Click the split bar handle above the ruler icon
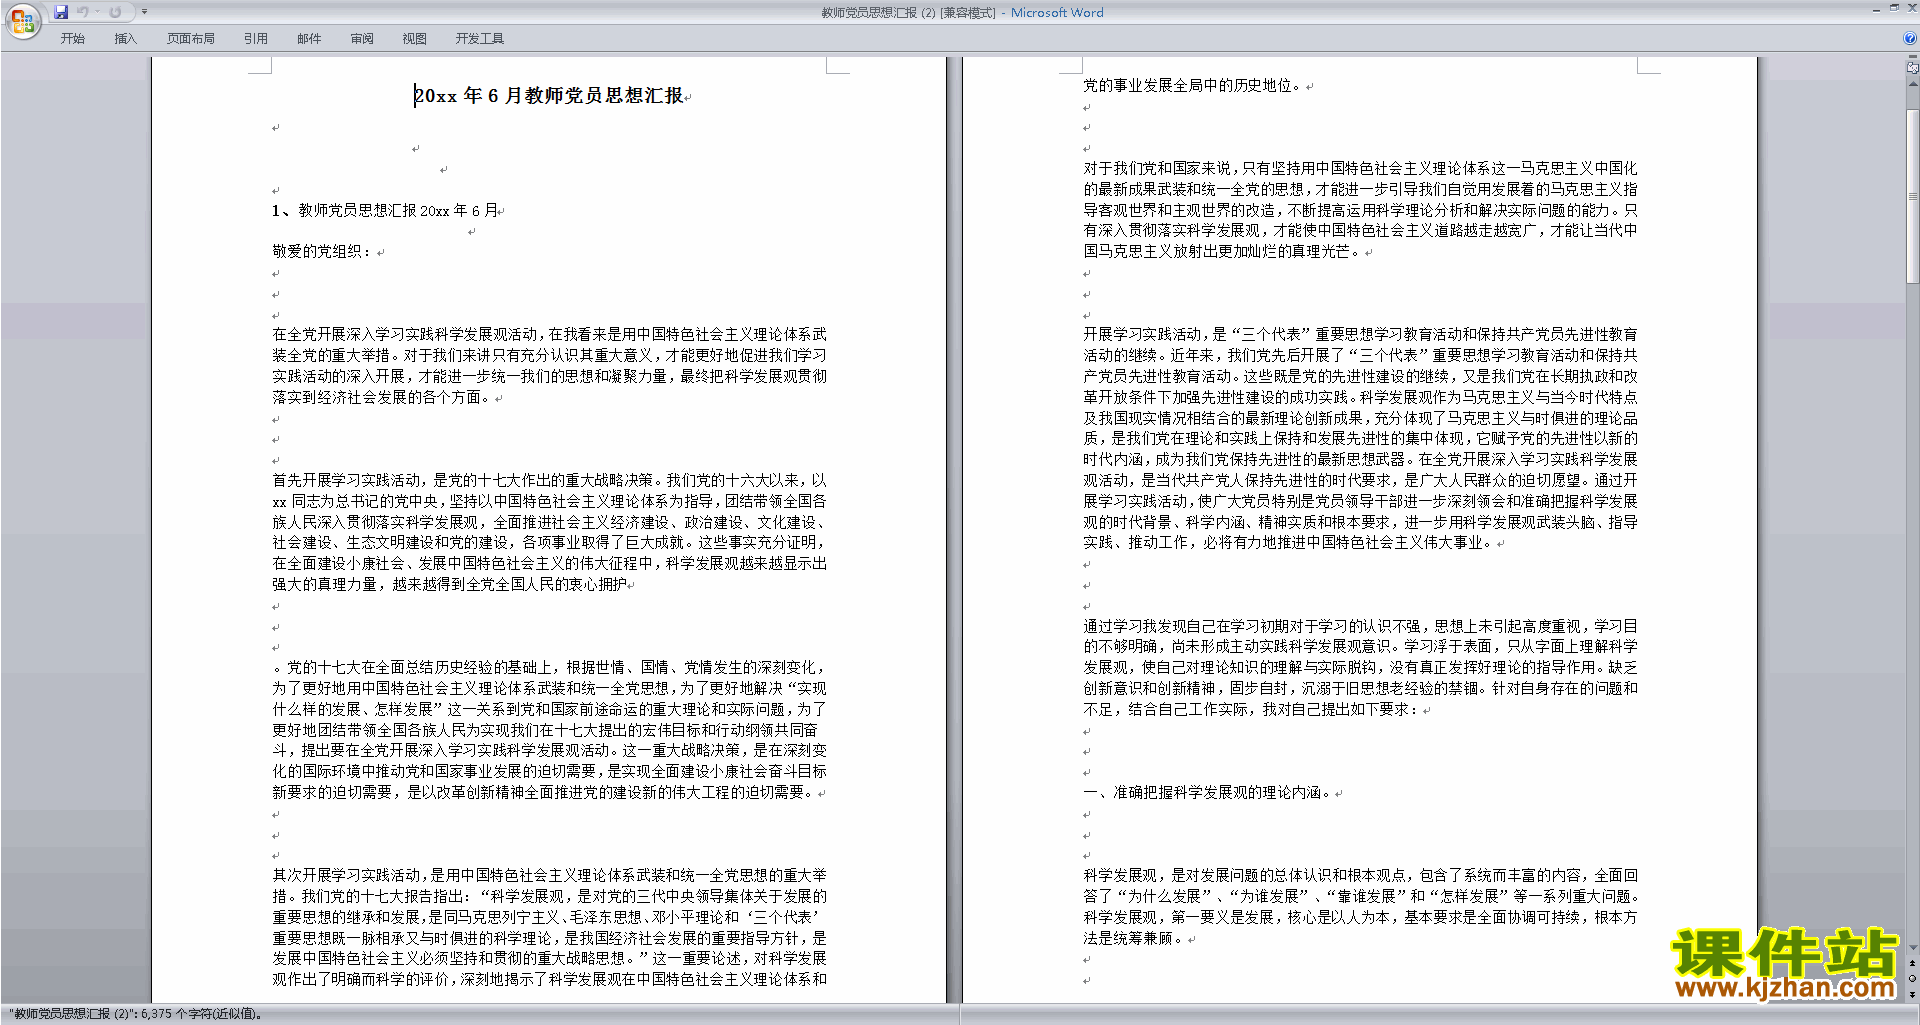Viewport: 1920px width, 1025px height. [x=1912, y=58]
